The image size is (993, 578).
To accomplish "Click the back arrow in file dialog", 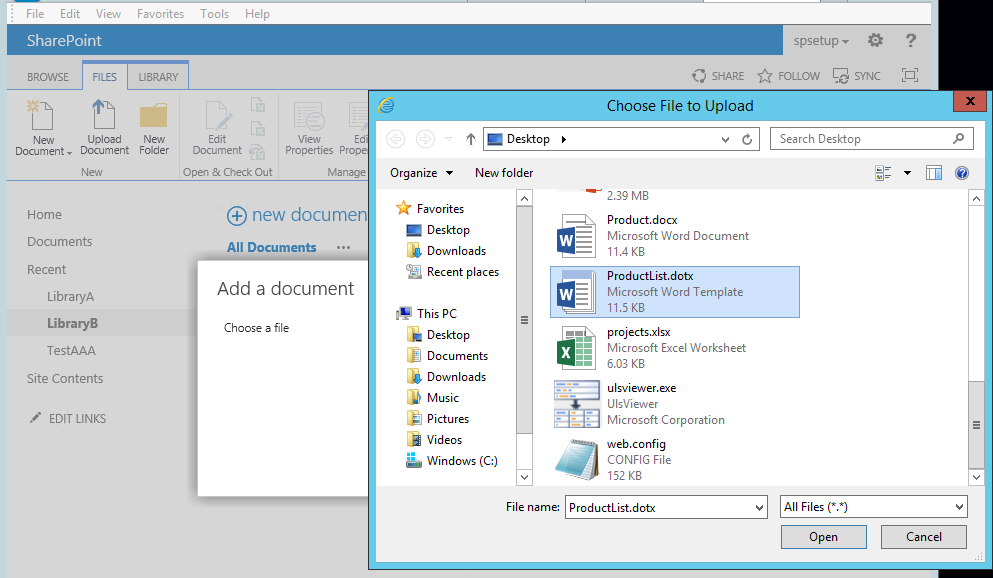I will coord(396,139).
